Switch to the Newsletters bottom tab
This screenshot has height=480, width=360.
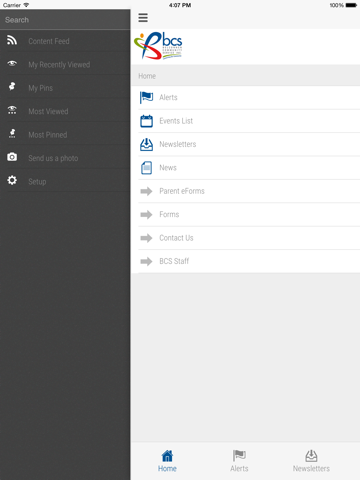(x=311, y=461)
